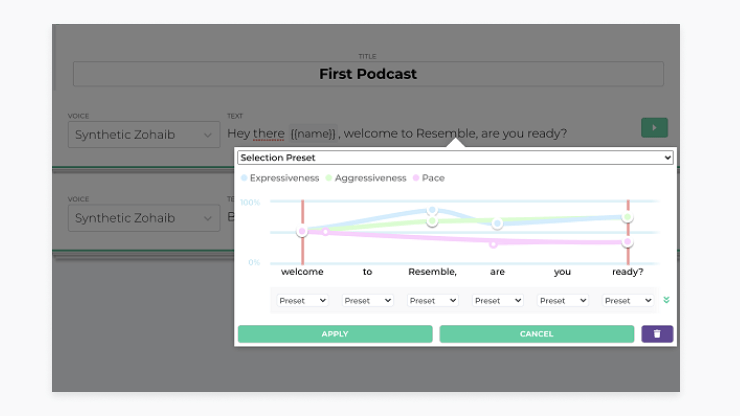The image size is (740, 416).
Task: Click the green play button
Action: tap(654, 127)
